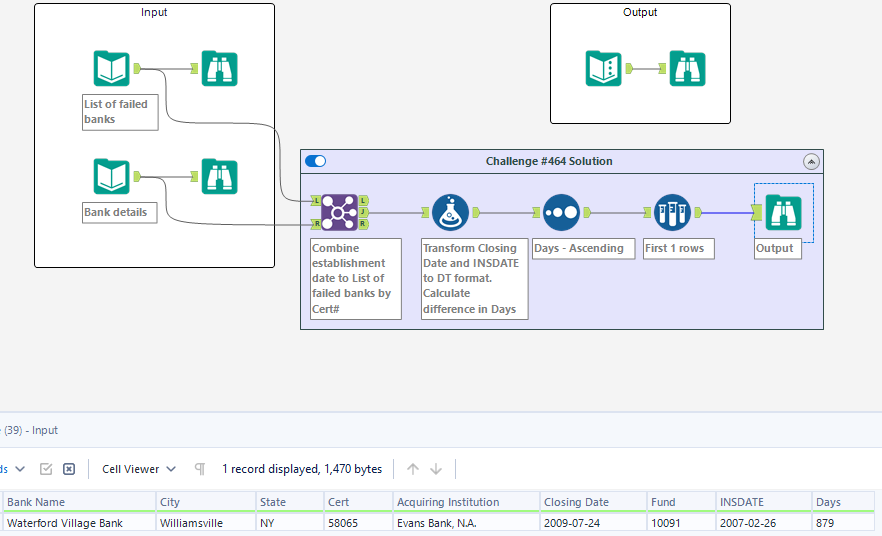Viewport: 882px width, 536px height.
Task: Select the Browse tool beside Bank details
Action: (219, 177)
